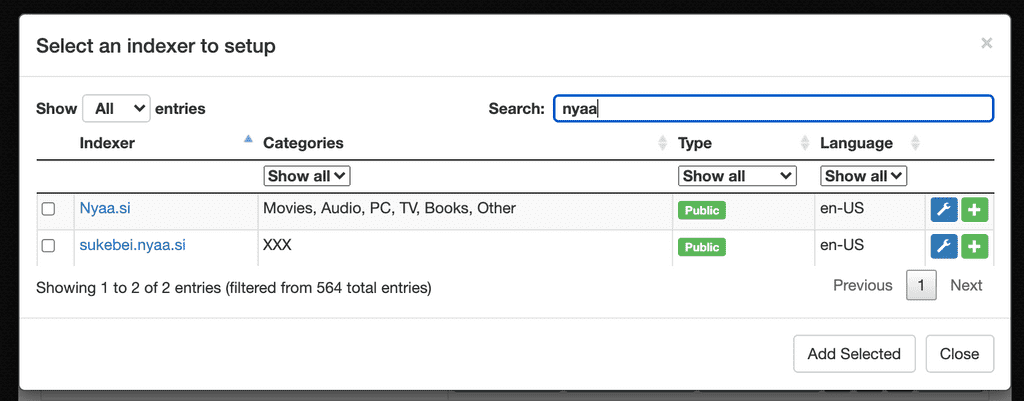Open the Type filter dropdown

tap(737, 176)
